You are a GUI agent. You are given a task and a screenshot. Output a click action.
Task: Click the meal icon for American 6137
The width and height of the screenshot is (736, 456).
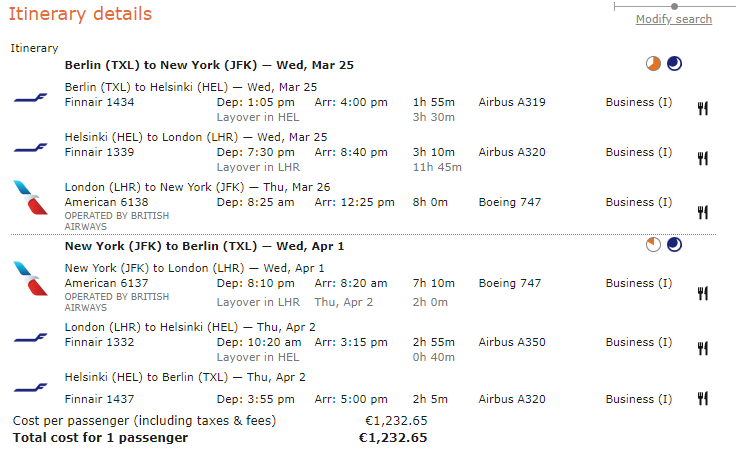click(703, 292)
